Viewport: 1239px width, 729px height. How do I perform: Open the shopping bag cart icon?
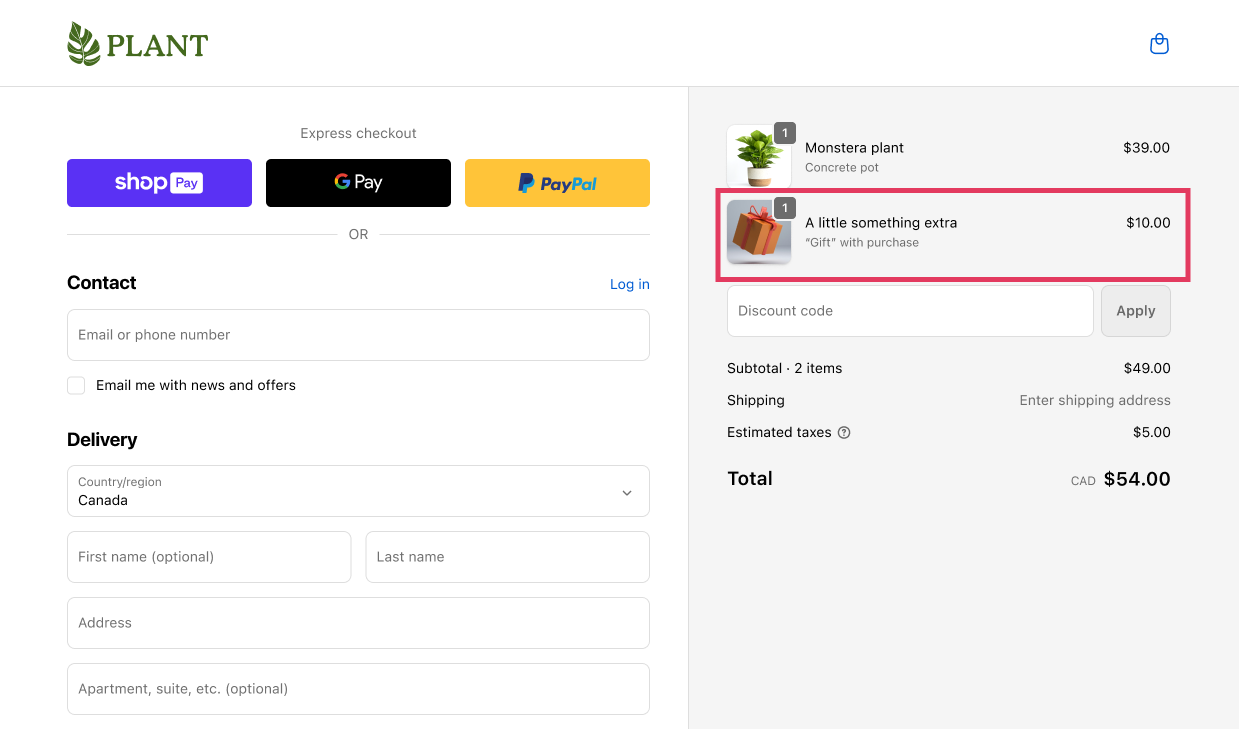tap(1159, 44)
